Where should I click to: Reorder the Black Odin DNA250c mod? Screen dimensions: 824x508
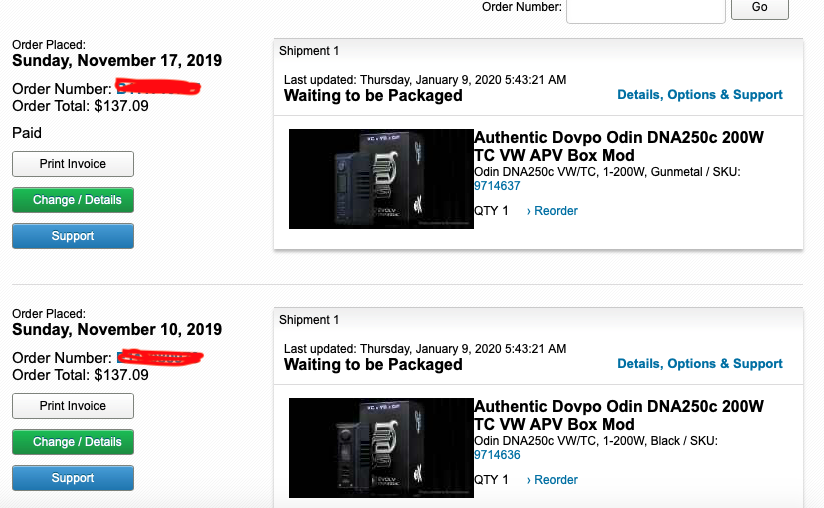coord(552,480)
